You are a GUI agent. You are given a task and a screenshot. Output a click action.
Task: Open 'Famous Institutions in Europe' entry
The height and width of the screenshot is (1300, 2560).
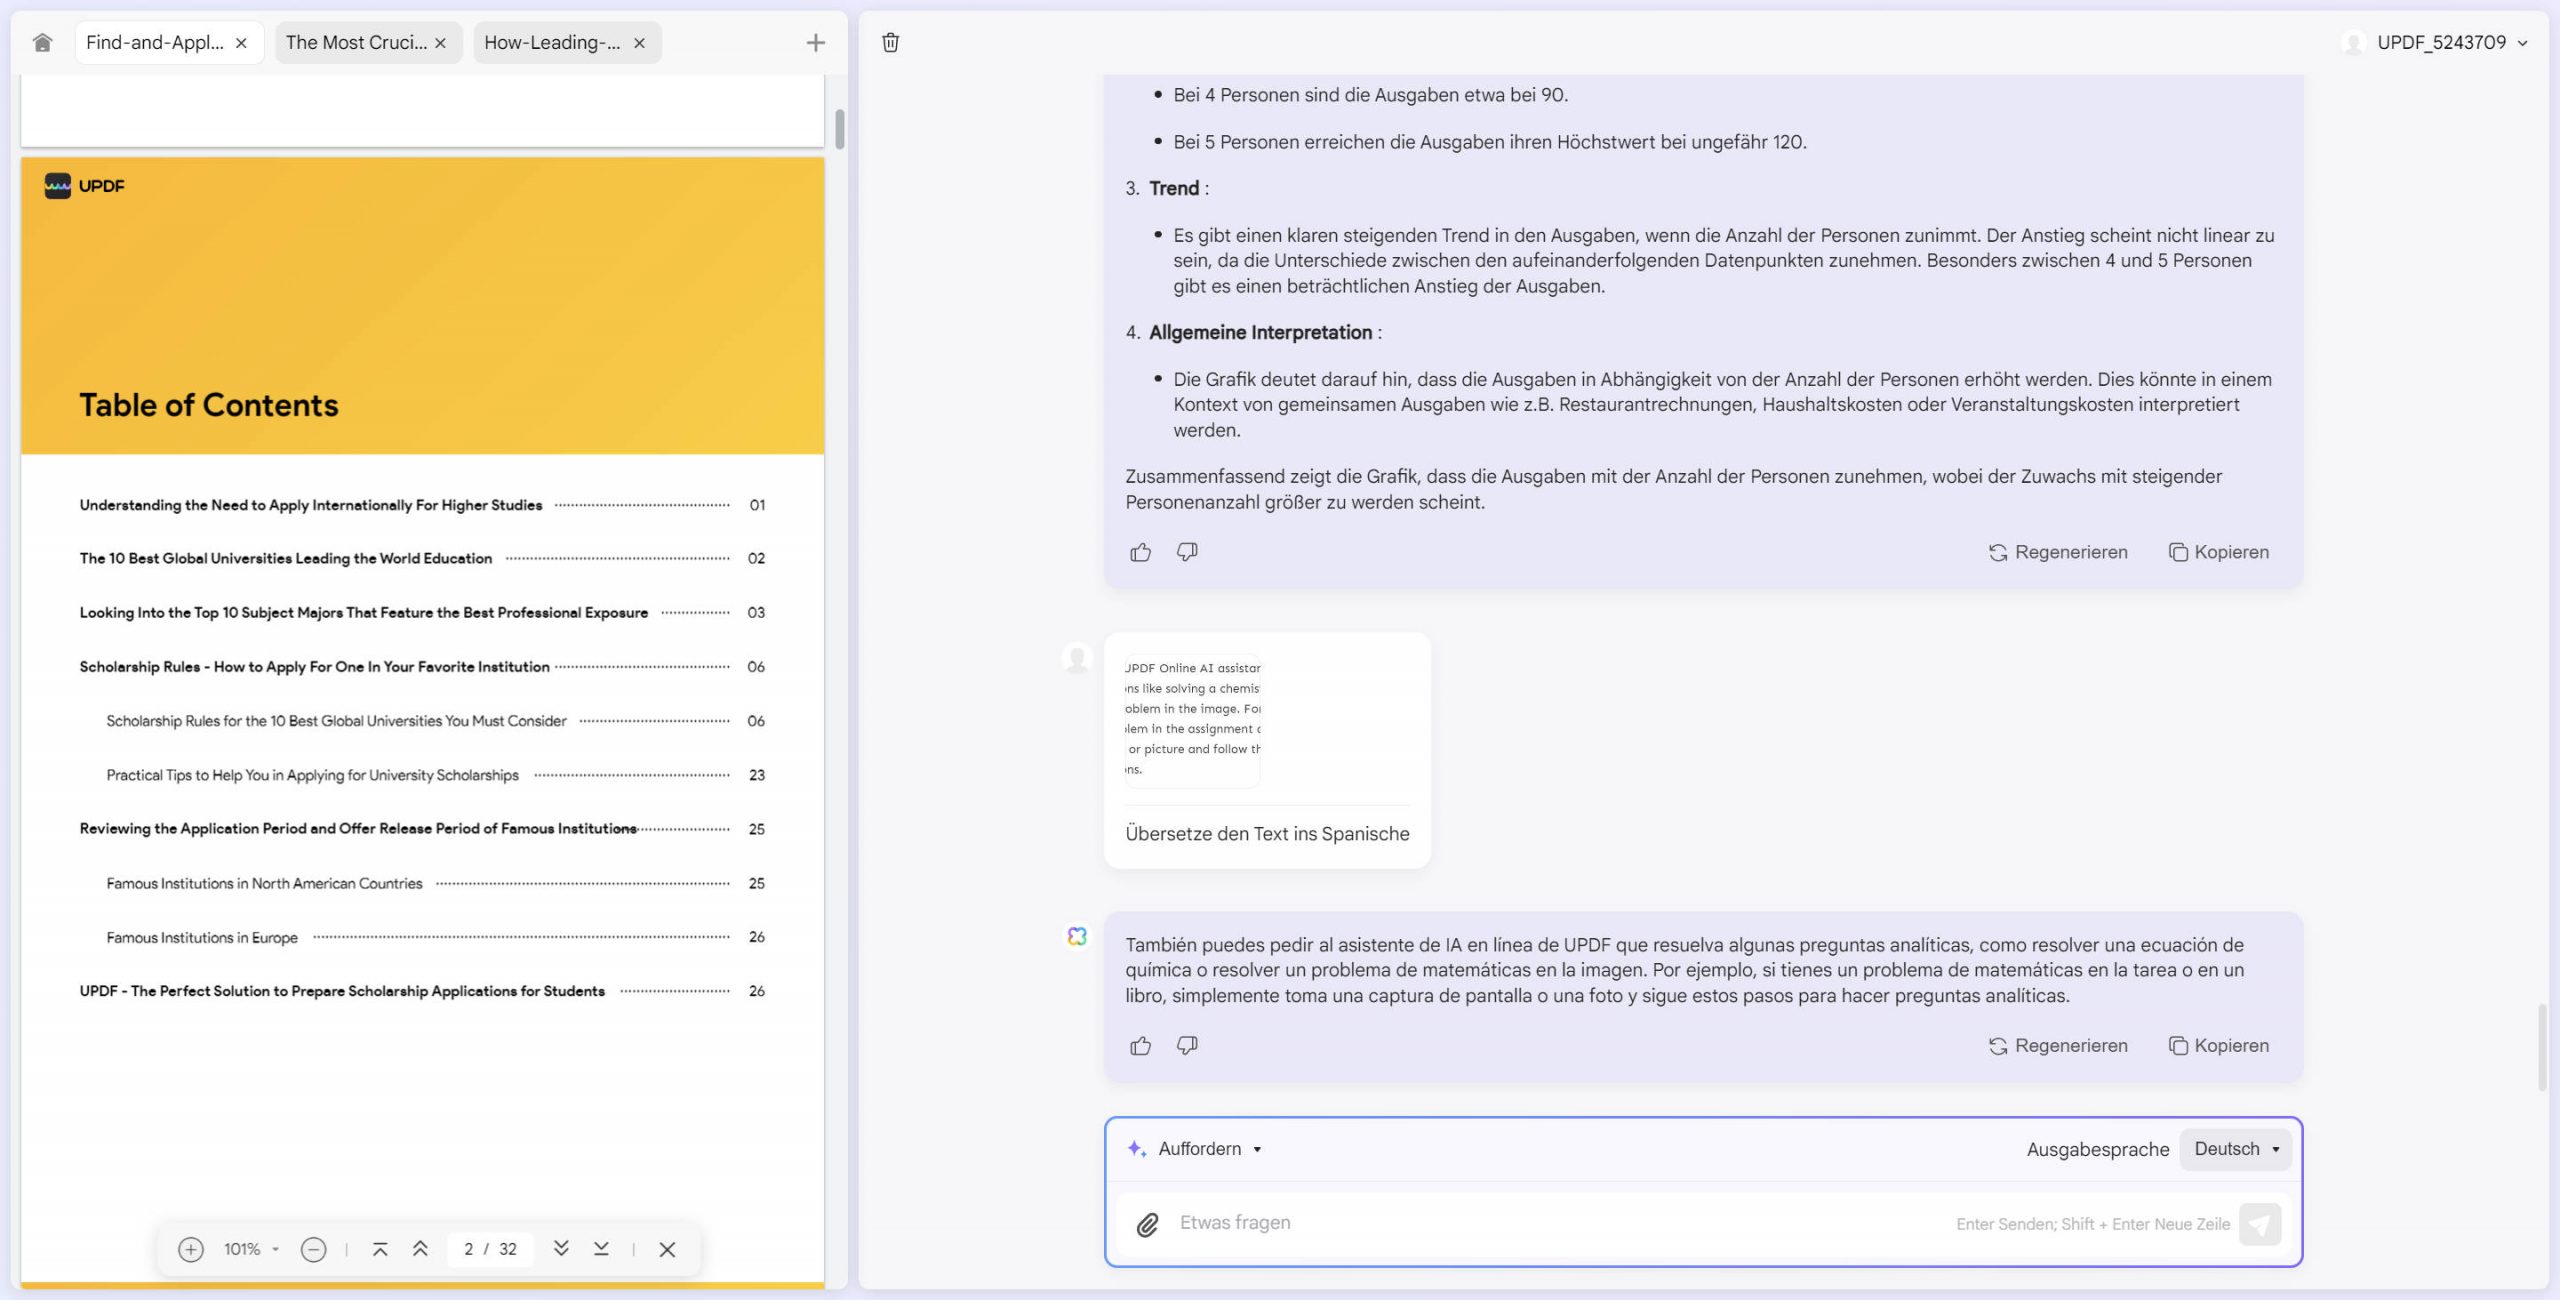click(436, 938)
